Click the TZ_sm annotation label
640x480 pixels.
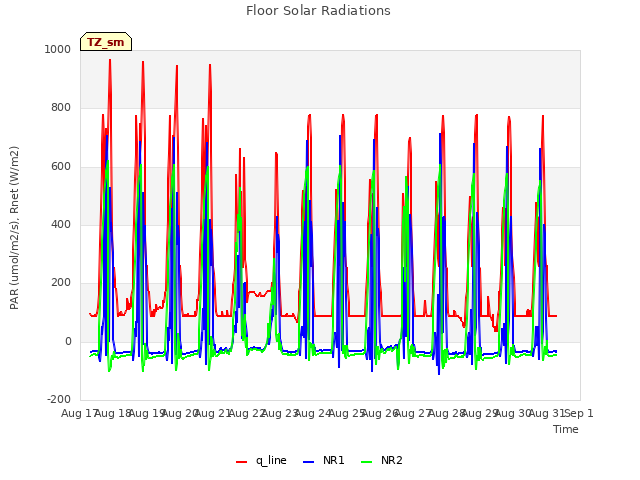106,42
